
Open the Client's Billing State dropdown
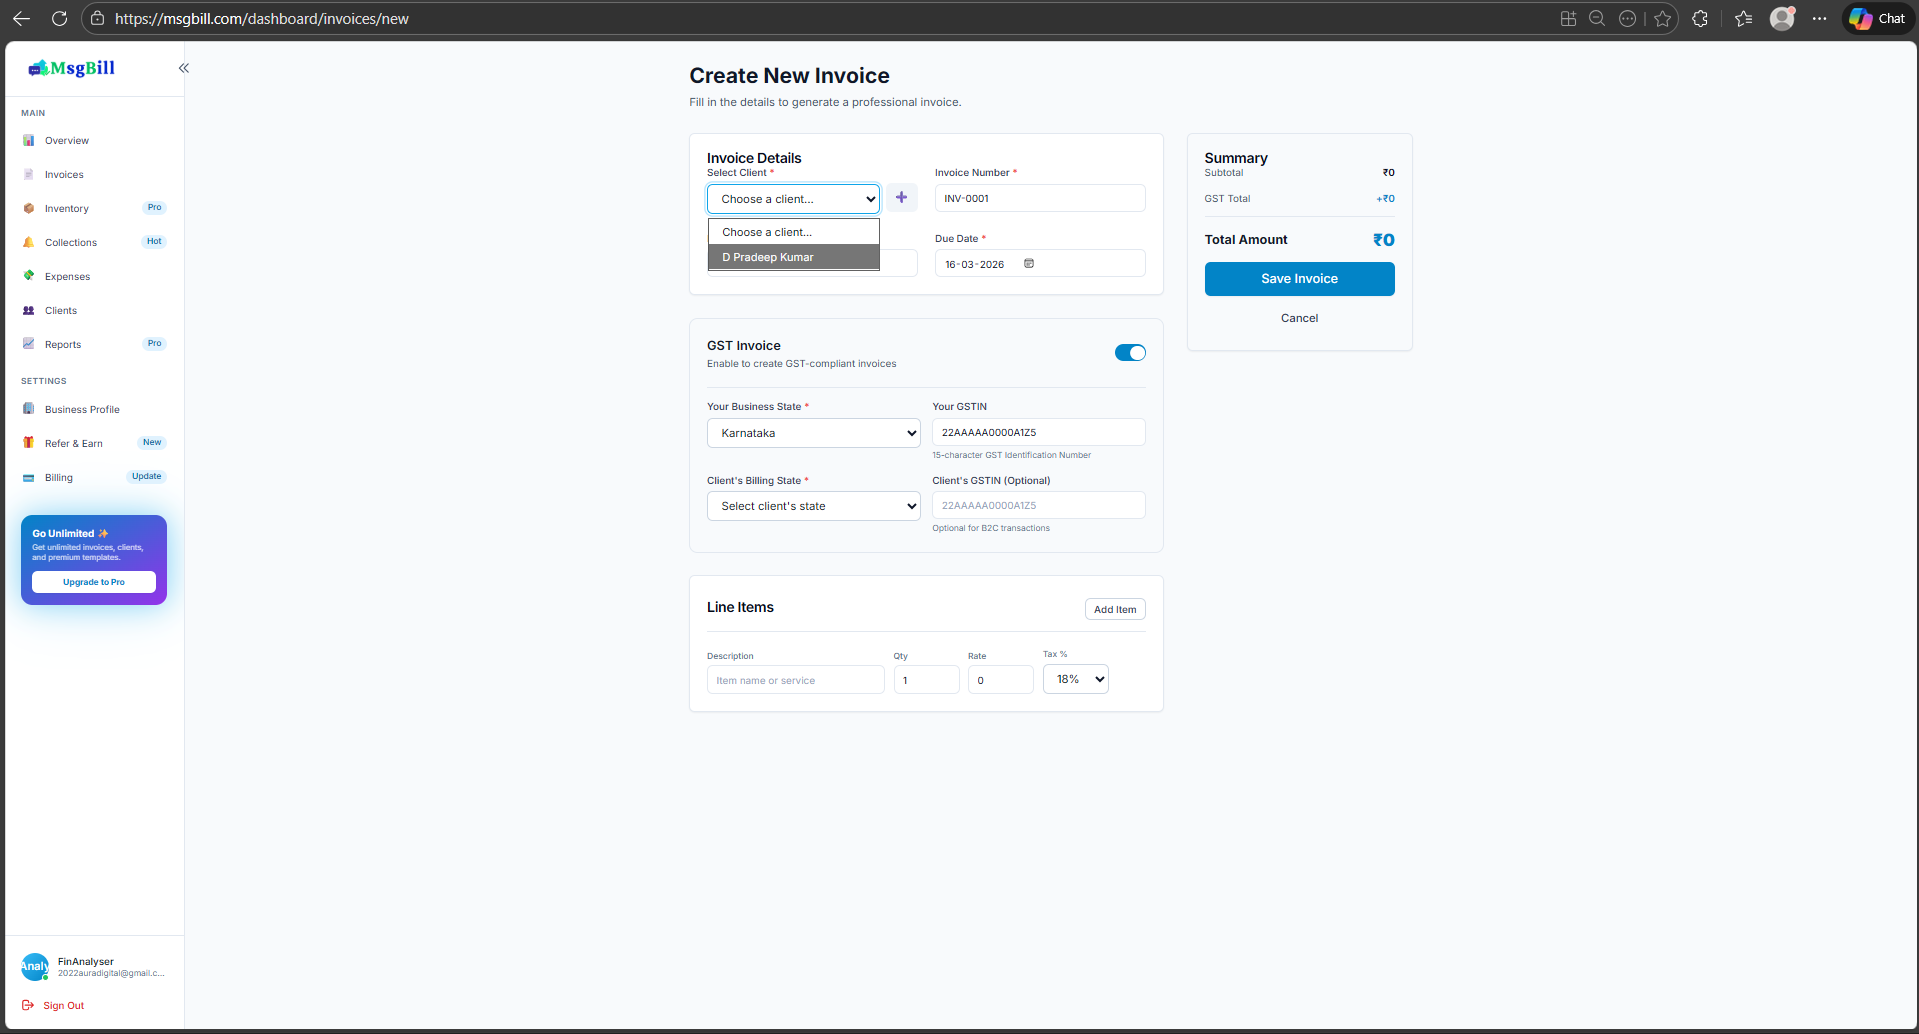tap(812, 505)
